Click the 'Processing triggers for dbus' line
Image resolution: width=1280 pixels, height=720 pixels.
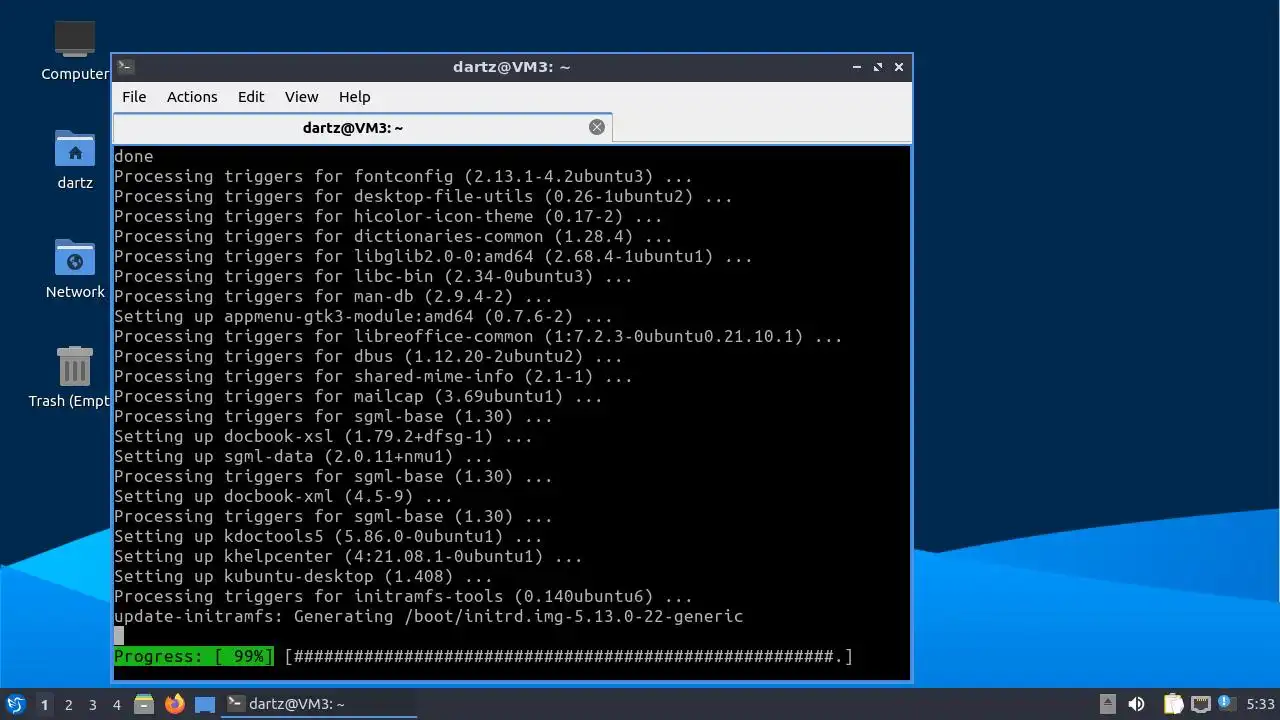point(368,356)
